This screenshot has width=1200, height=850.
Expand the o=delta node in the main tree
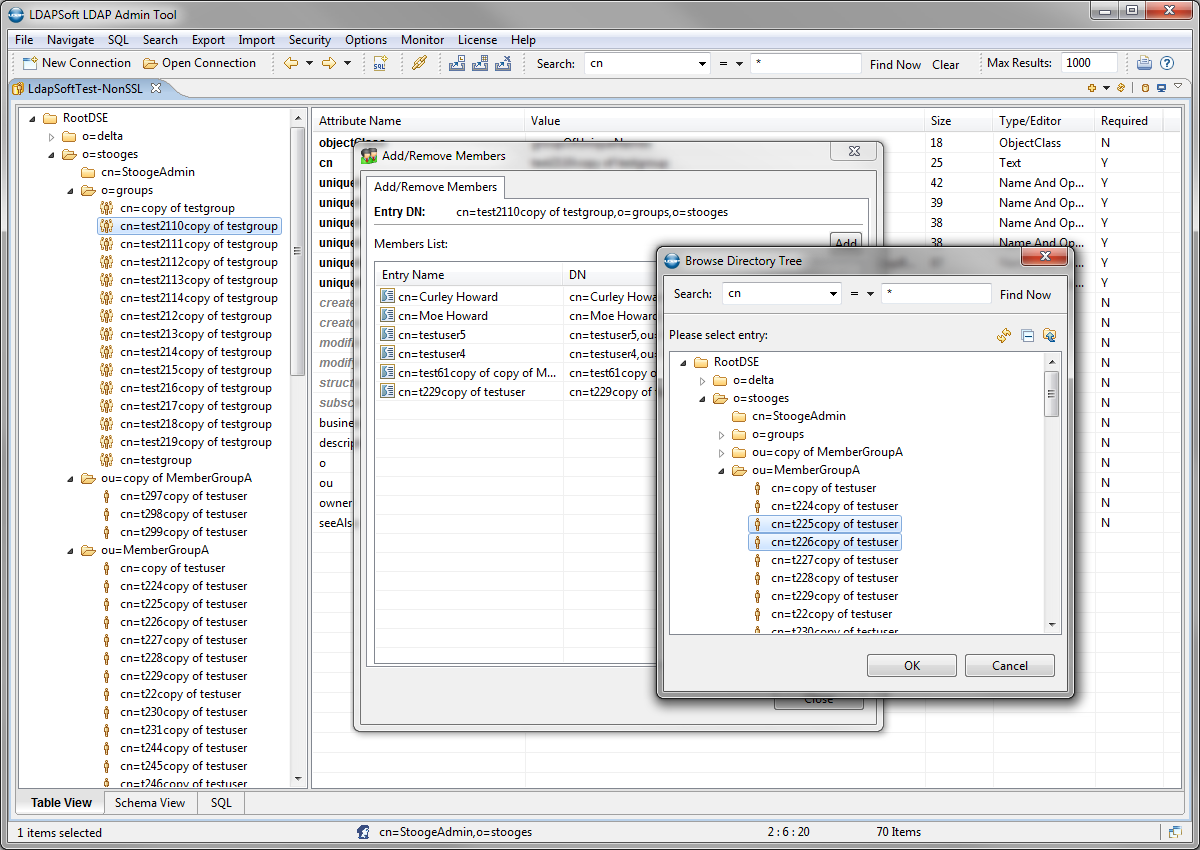click(x=52, y=136)
